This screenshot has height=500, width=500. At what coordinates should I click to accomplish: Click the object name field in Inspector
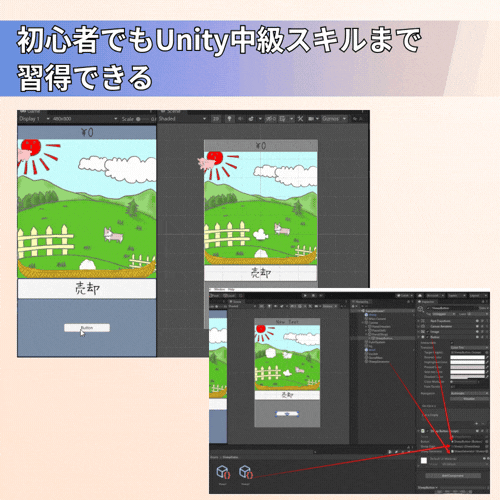pyautogui.click(x=455, y=308)
